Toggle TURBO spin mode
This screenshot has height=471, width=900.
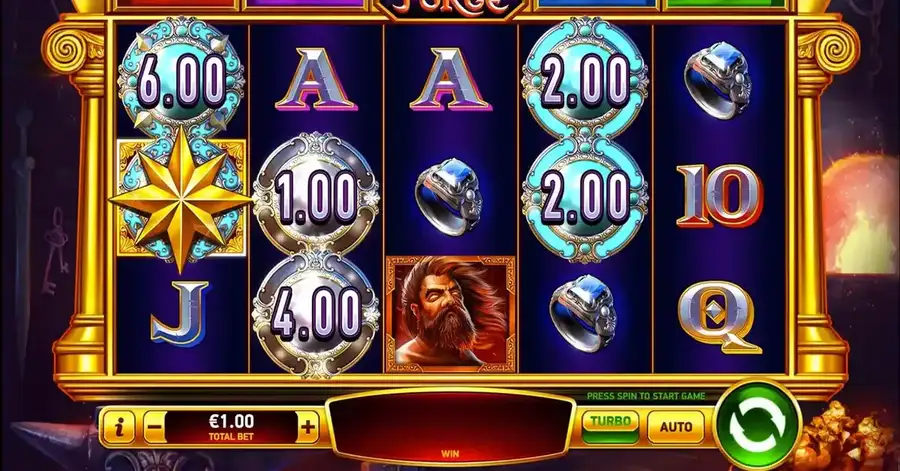[x=611, y=426]
